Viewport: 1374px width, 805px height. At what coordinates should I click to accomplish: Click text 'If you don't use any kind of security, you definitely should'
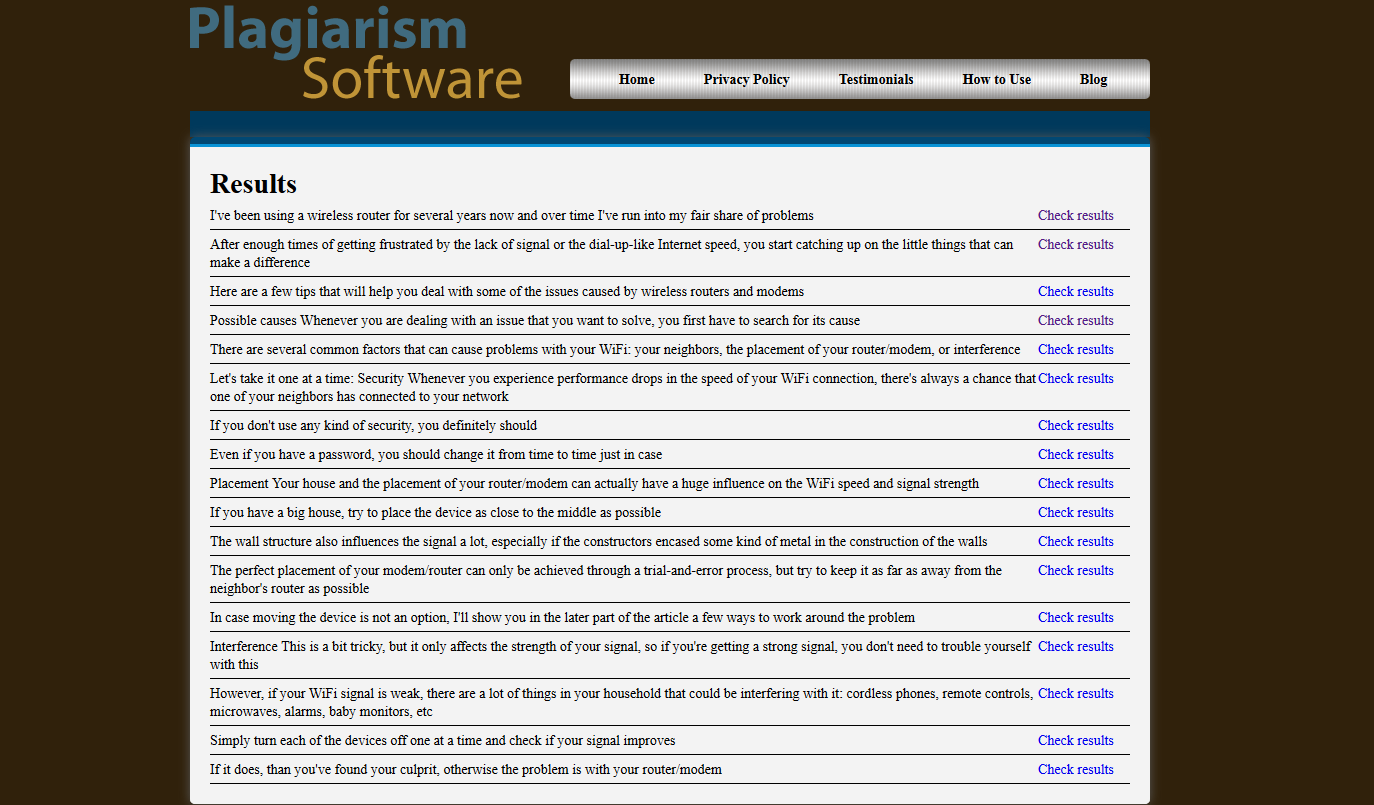pyautogui.click(x=373, y=426)
